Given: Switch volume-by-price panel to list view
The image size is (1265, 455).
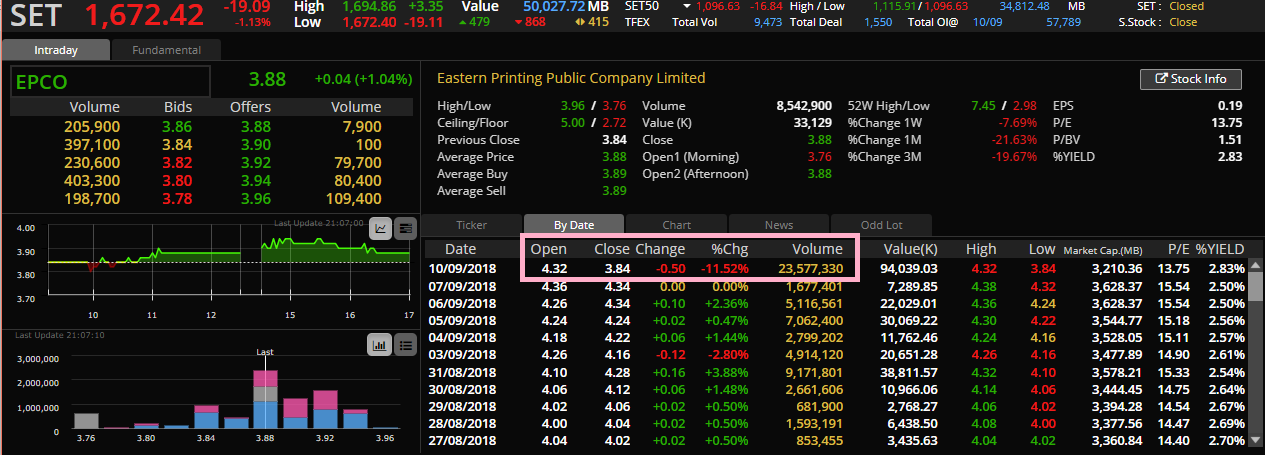Looking at the screenshot, I should pyautogui.click(x=405, y=345).
